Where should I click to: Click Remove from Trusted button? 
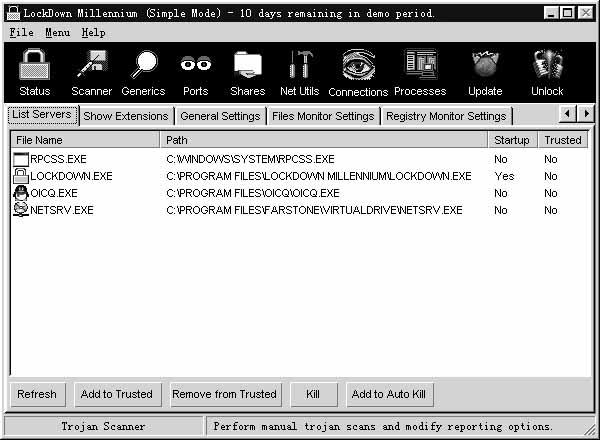(x=225, y=394)
